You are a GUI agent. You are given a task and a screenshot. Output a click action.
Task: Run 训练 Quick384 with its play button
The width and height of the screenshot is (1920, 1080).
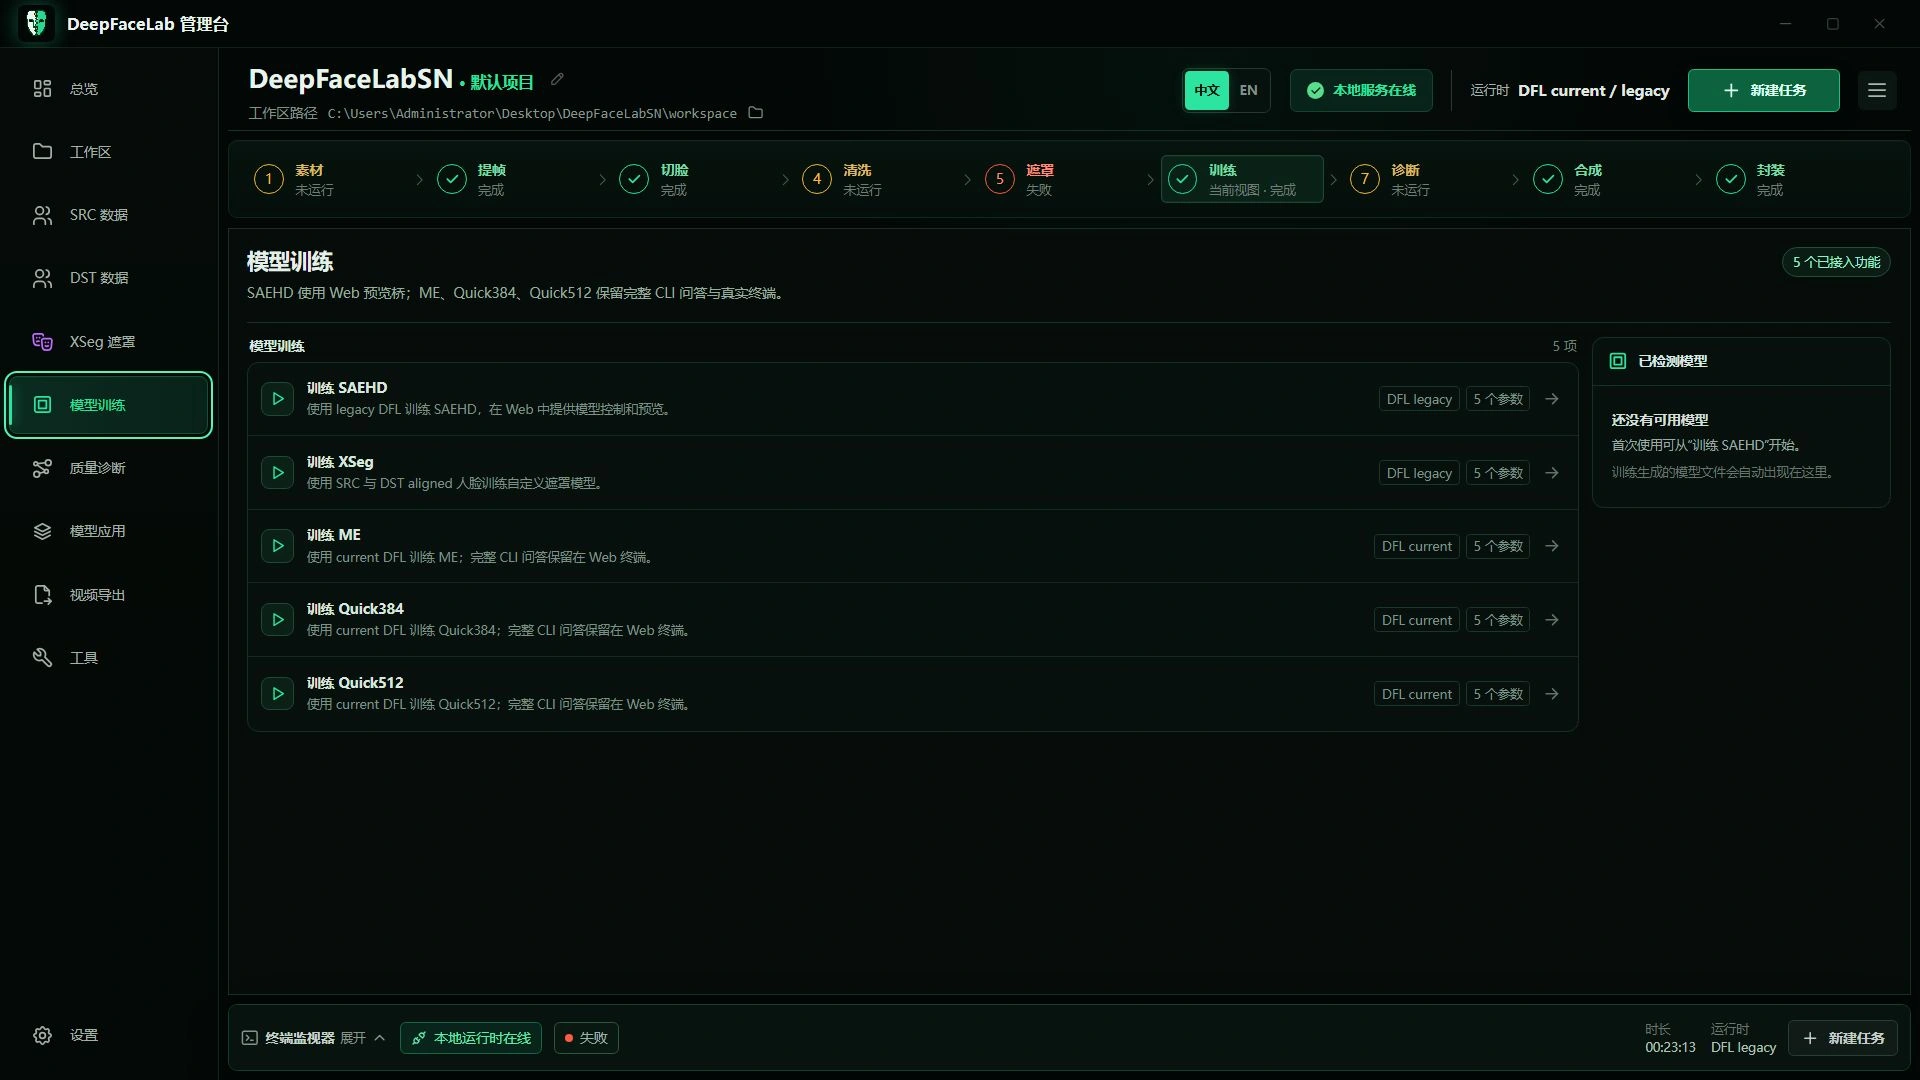(277, 620)
